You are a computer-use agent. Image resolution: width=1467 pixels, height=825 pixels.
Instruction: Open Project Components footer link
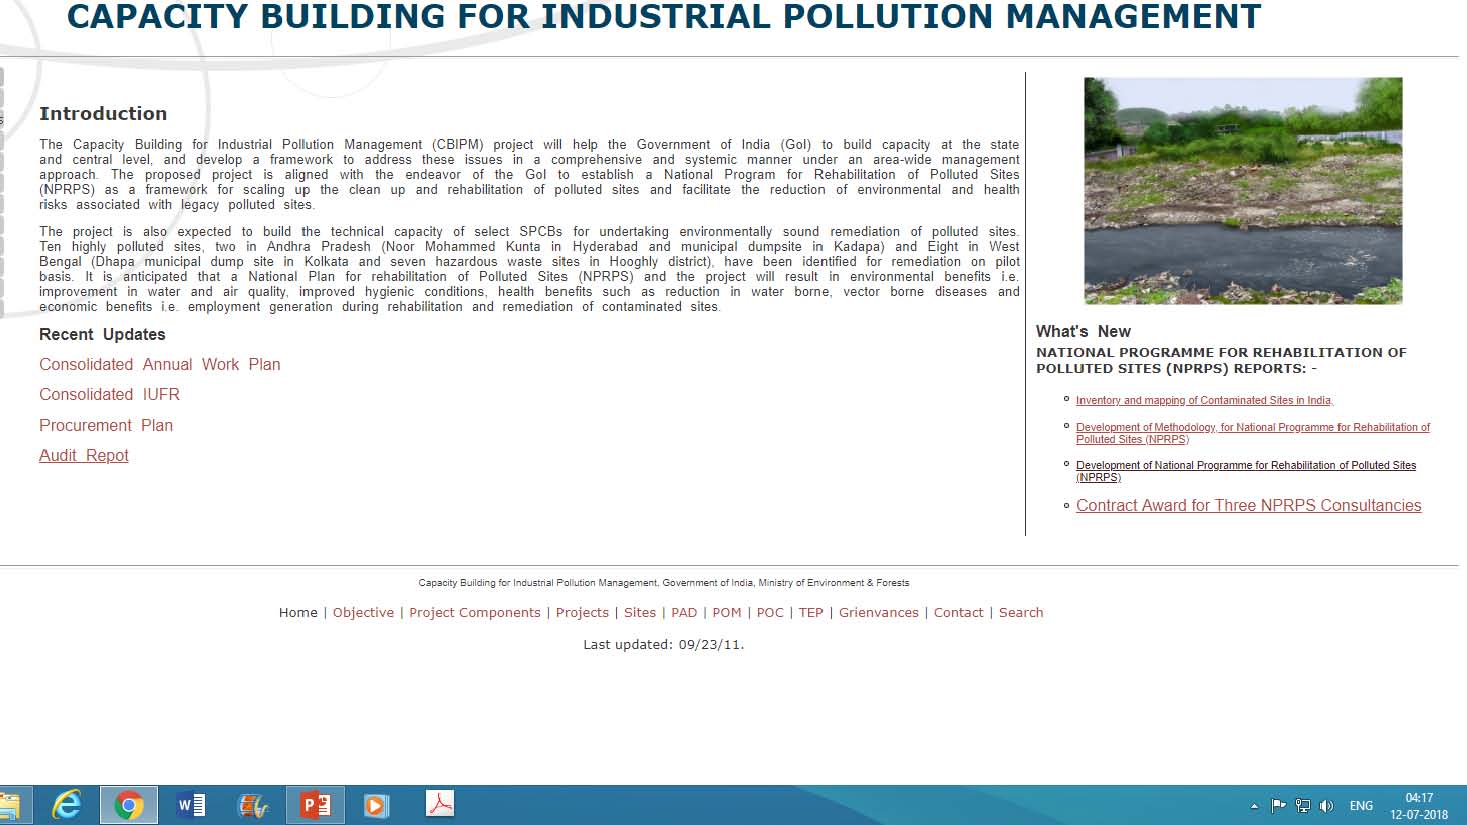point(475,613)
